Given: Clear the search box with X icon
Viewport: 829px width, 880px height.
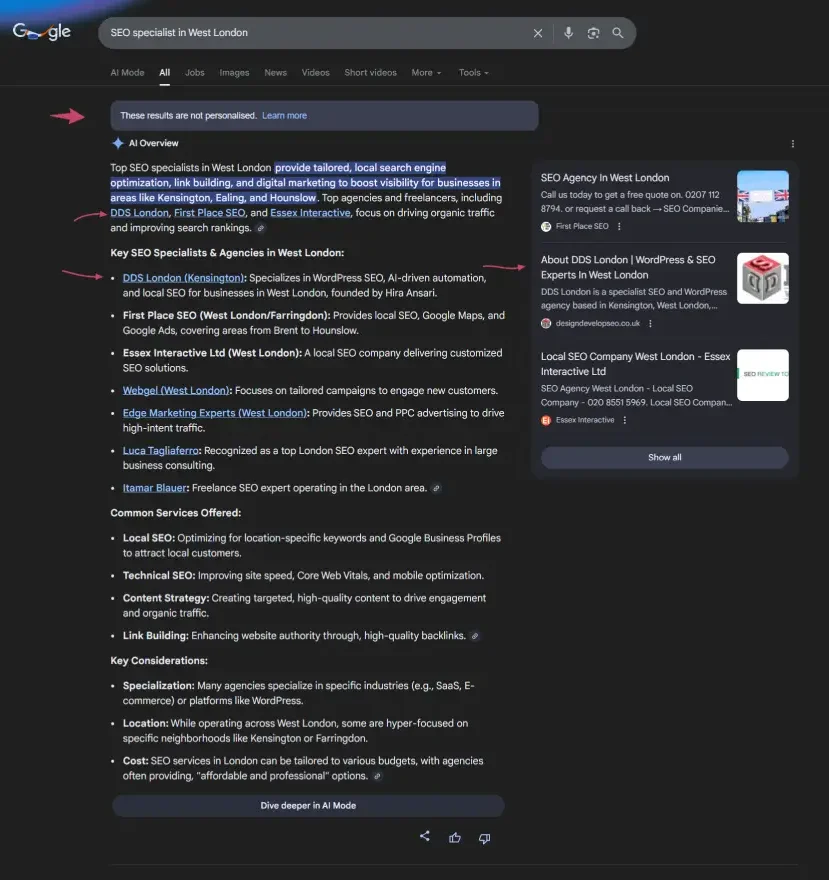Looking at the screenshot, I should [538, 33].
